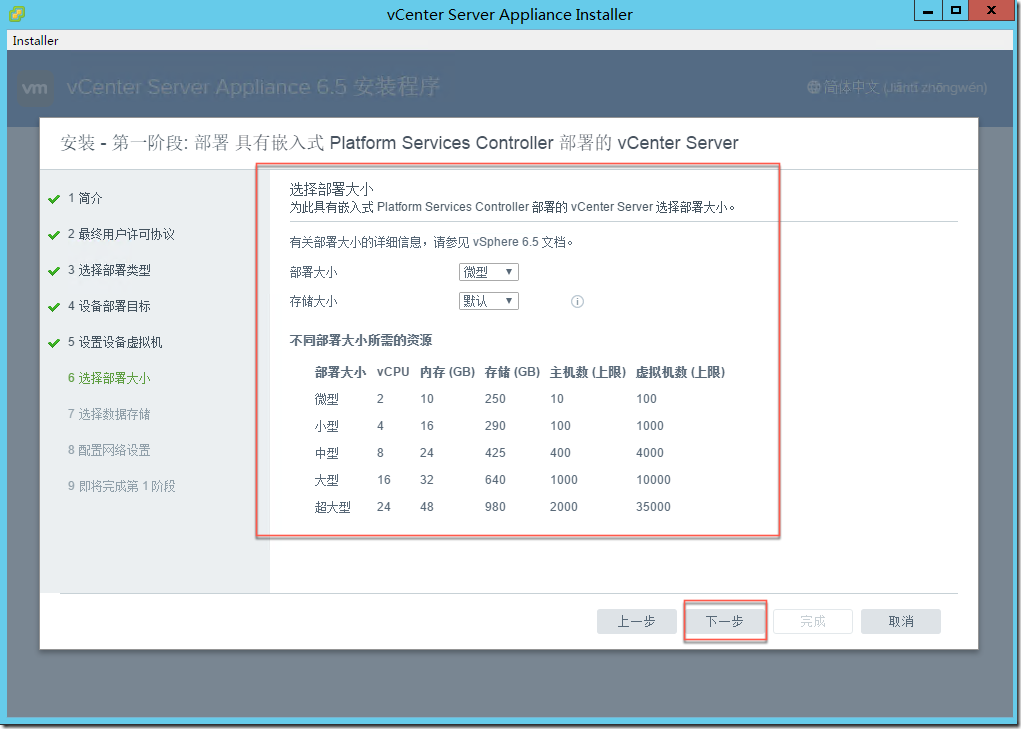Click the globe language icon
The image size is (1021, 729).
tap(813, 87)
